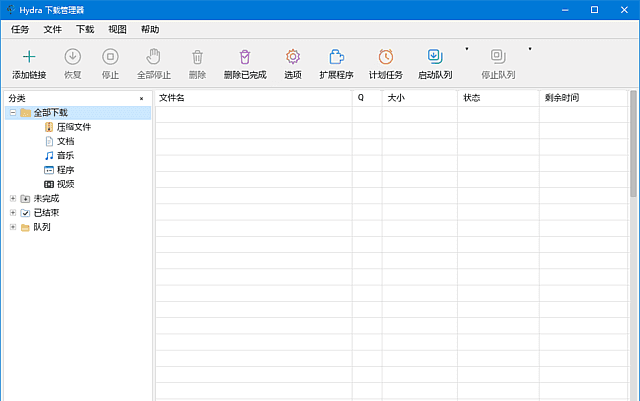This screenshot has width=640, height=401.
Task: Click the 停止队列 stop queue icon
Action: click(498, 57)
